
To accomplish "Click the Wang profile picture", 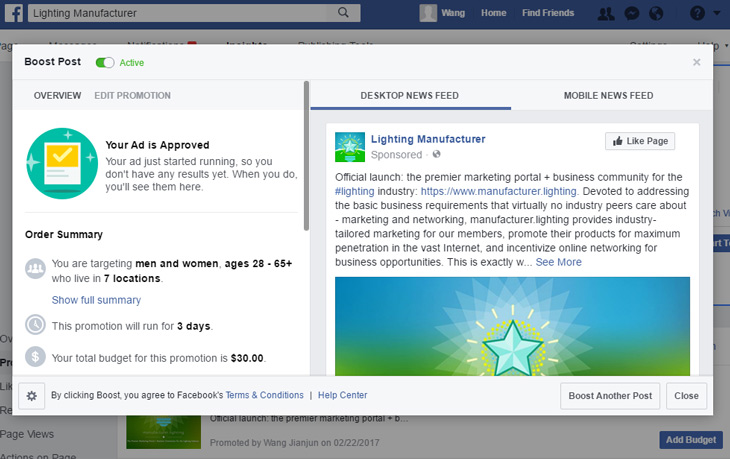I will pos(428,13).
